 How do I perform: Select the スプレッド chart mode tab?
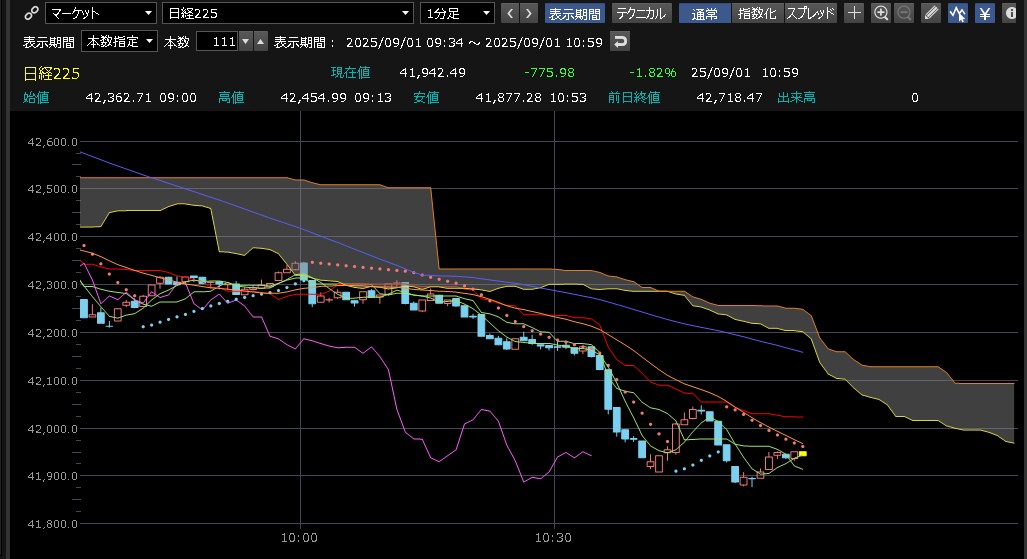point(811,13)
